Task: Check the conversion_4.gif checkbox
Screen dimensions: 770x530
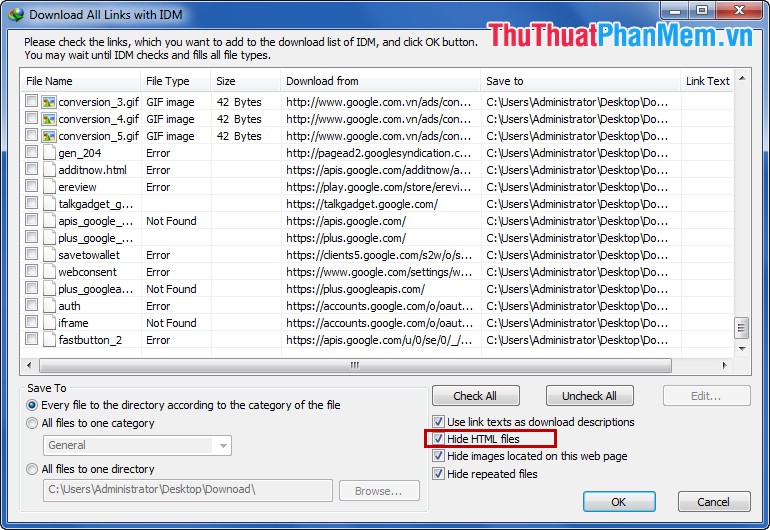Action: click(31, 118)
